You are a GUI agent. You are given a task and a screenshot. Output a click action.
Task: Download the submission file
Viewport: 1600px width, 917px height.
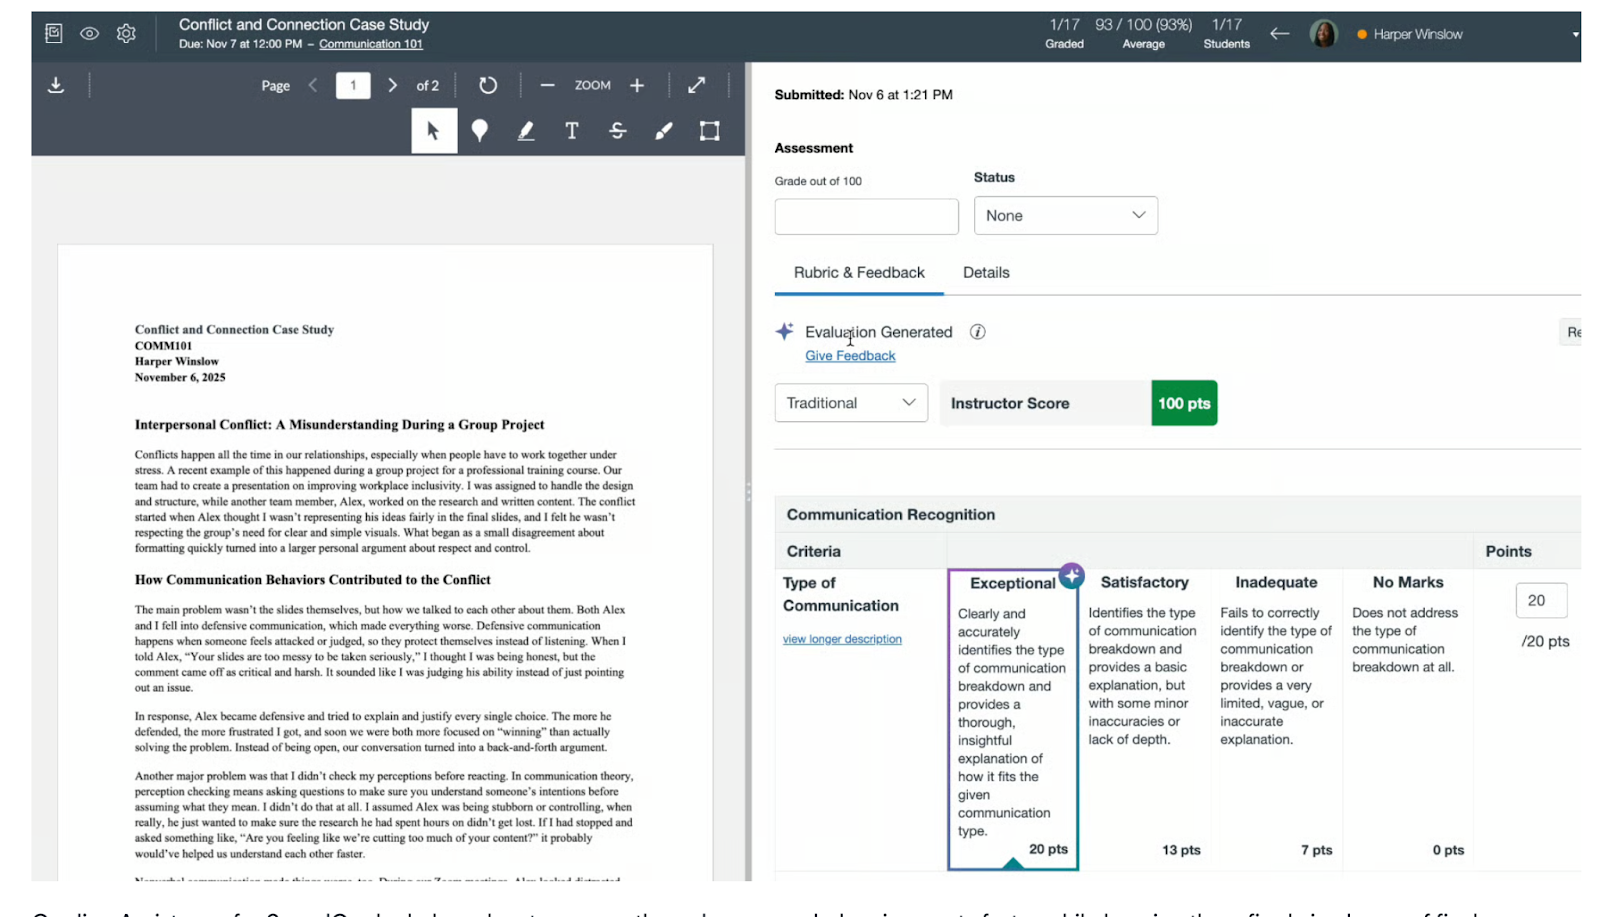[x=56, y=86]
